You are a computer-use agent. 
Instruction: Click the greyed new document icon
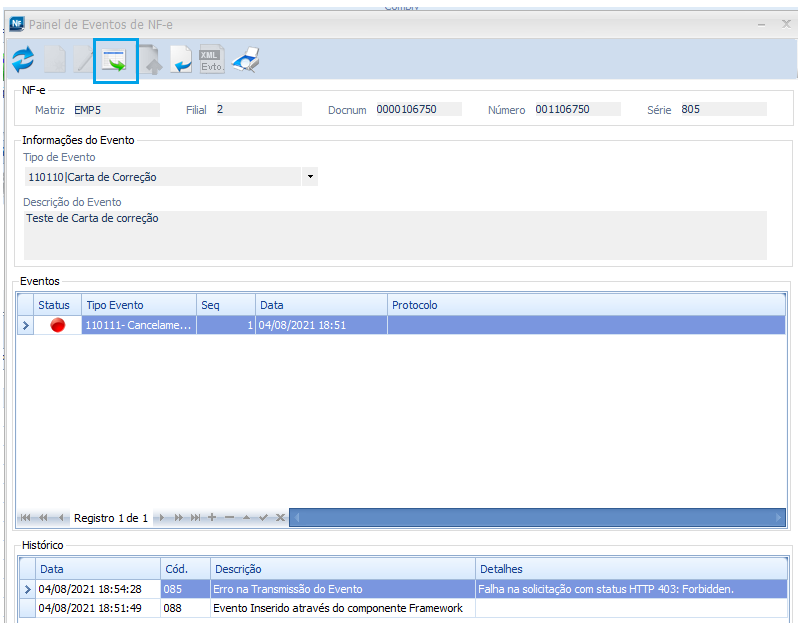54,62
